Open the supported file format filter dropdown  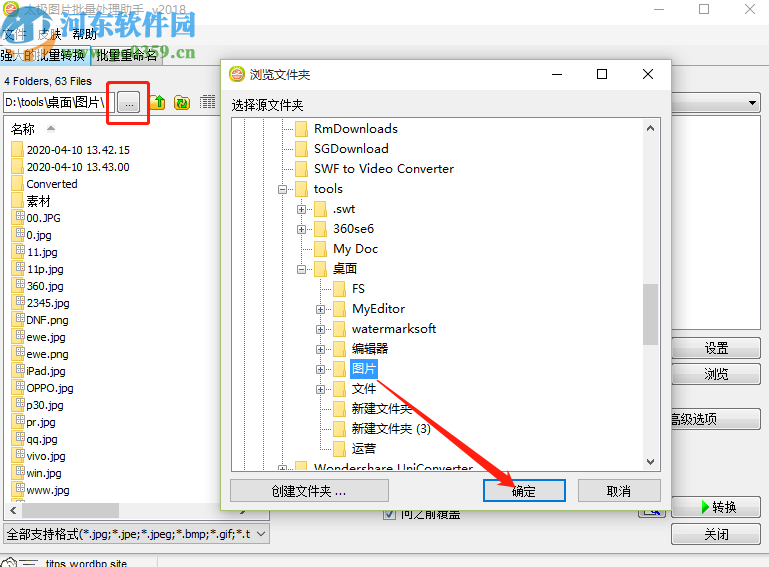point(261,534)
